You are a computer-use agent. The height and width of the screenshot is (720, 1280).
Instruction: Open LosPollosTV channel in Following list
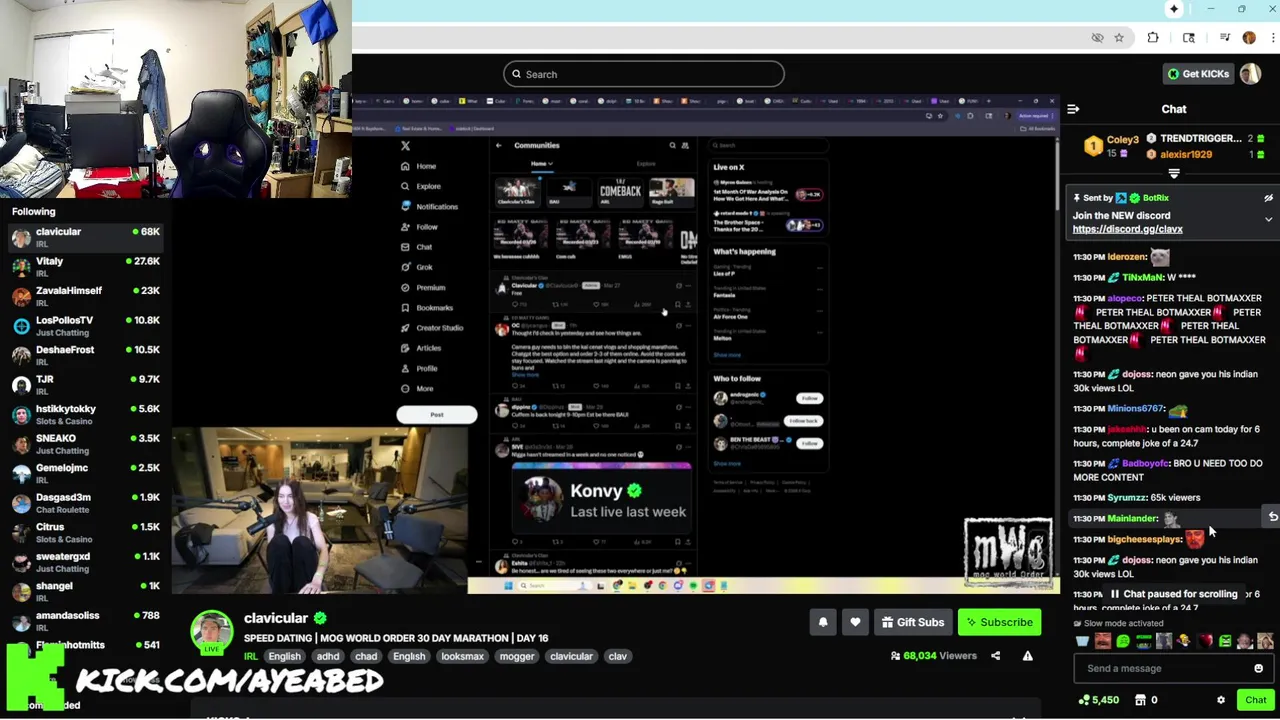(86, 326)
